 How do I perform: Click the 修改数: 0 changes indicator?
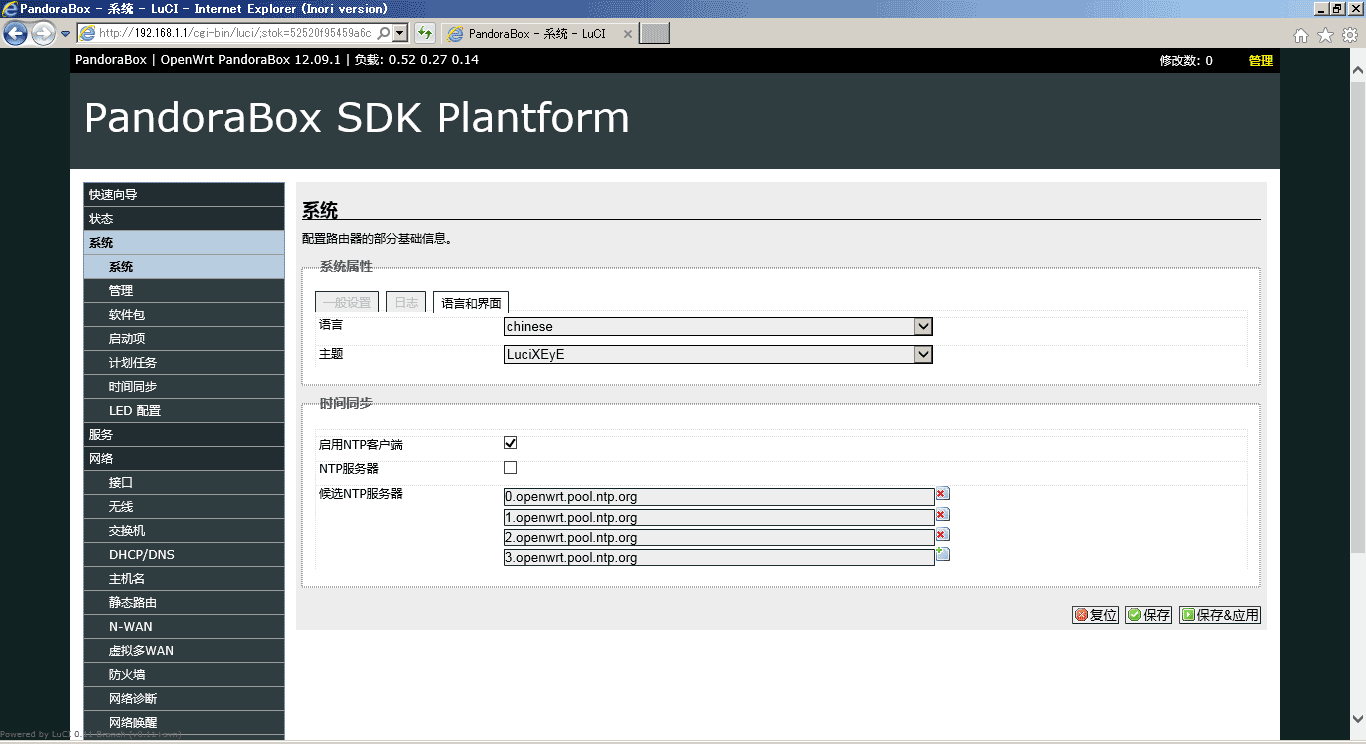click(1186, 60)
